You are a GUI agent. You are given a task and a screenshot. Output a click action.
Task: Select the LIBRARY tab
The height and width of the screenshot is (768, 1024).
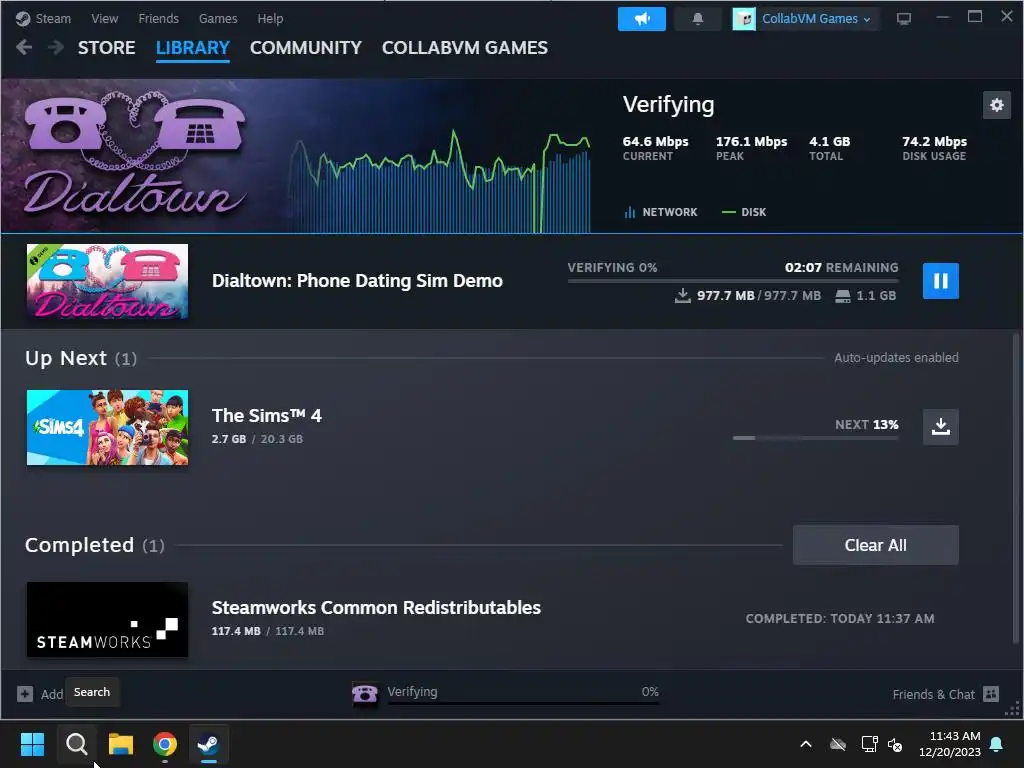pyautogui.click(x=193, y=48)
